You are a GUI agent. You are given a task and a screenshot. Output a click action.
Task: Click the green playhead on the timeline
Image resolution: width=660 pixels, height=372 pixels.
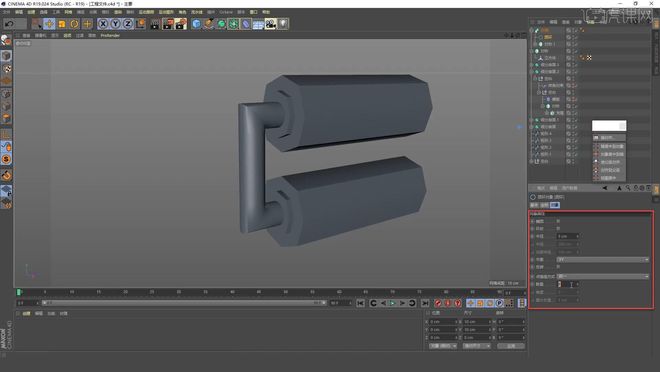[19, 292]
